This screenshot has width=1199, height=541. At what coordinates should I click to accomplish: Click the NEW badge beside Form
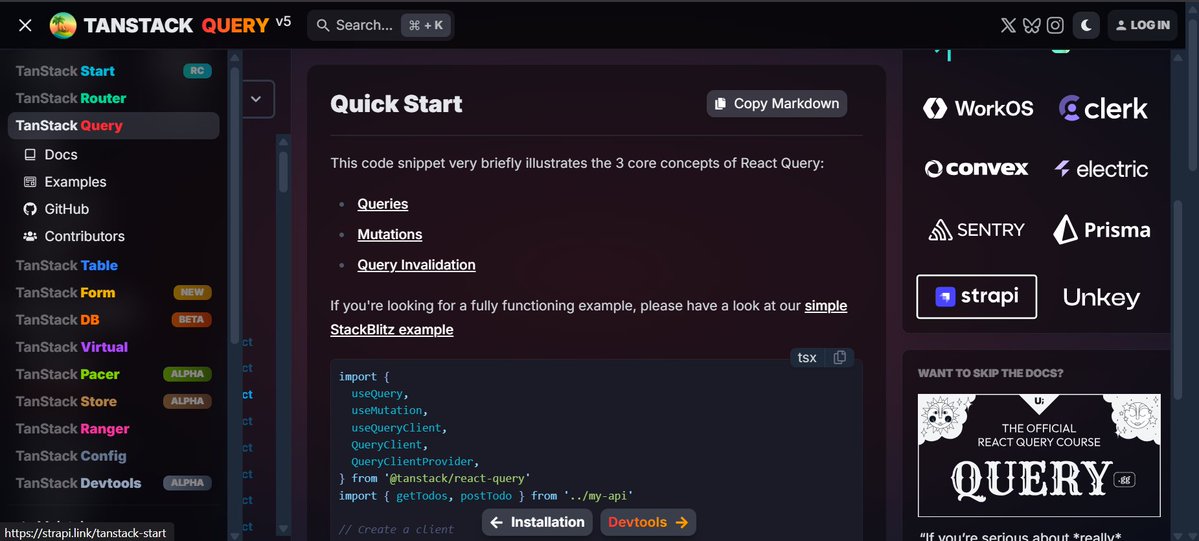click(193, 292)
